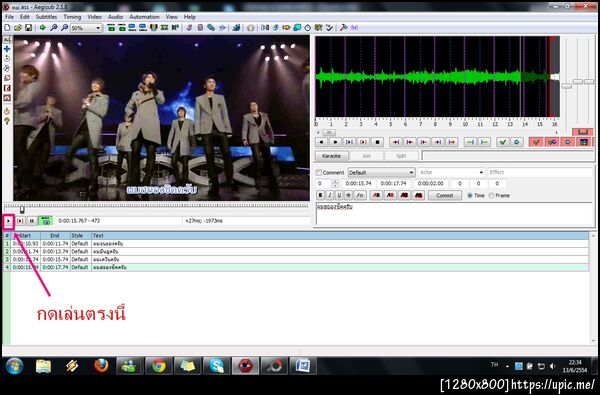This screenshot has height=395, width=600.
Task: Click the Open subtitles folder icon
Action: (18, 28)
